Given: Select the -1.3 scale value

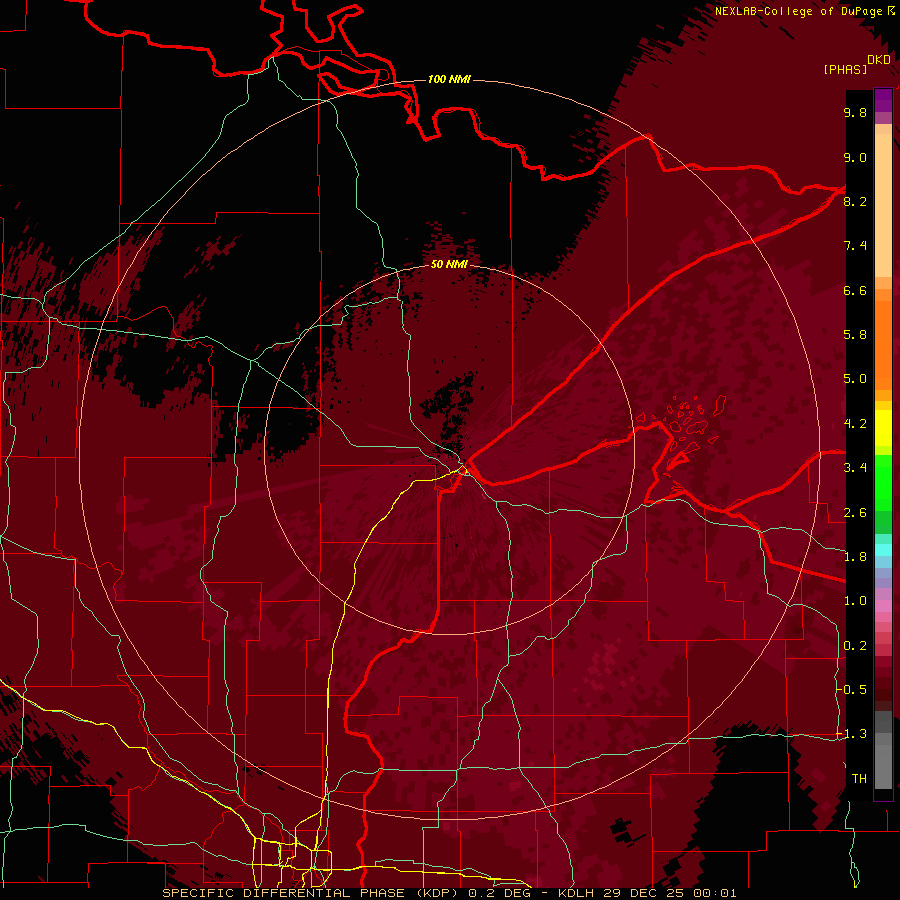Looking at the screenshot, I should point(852,734).
